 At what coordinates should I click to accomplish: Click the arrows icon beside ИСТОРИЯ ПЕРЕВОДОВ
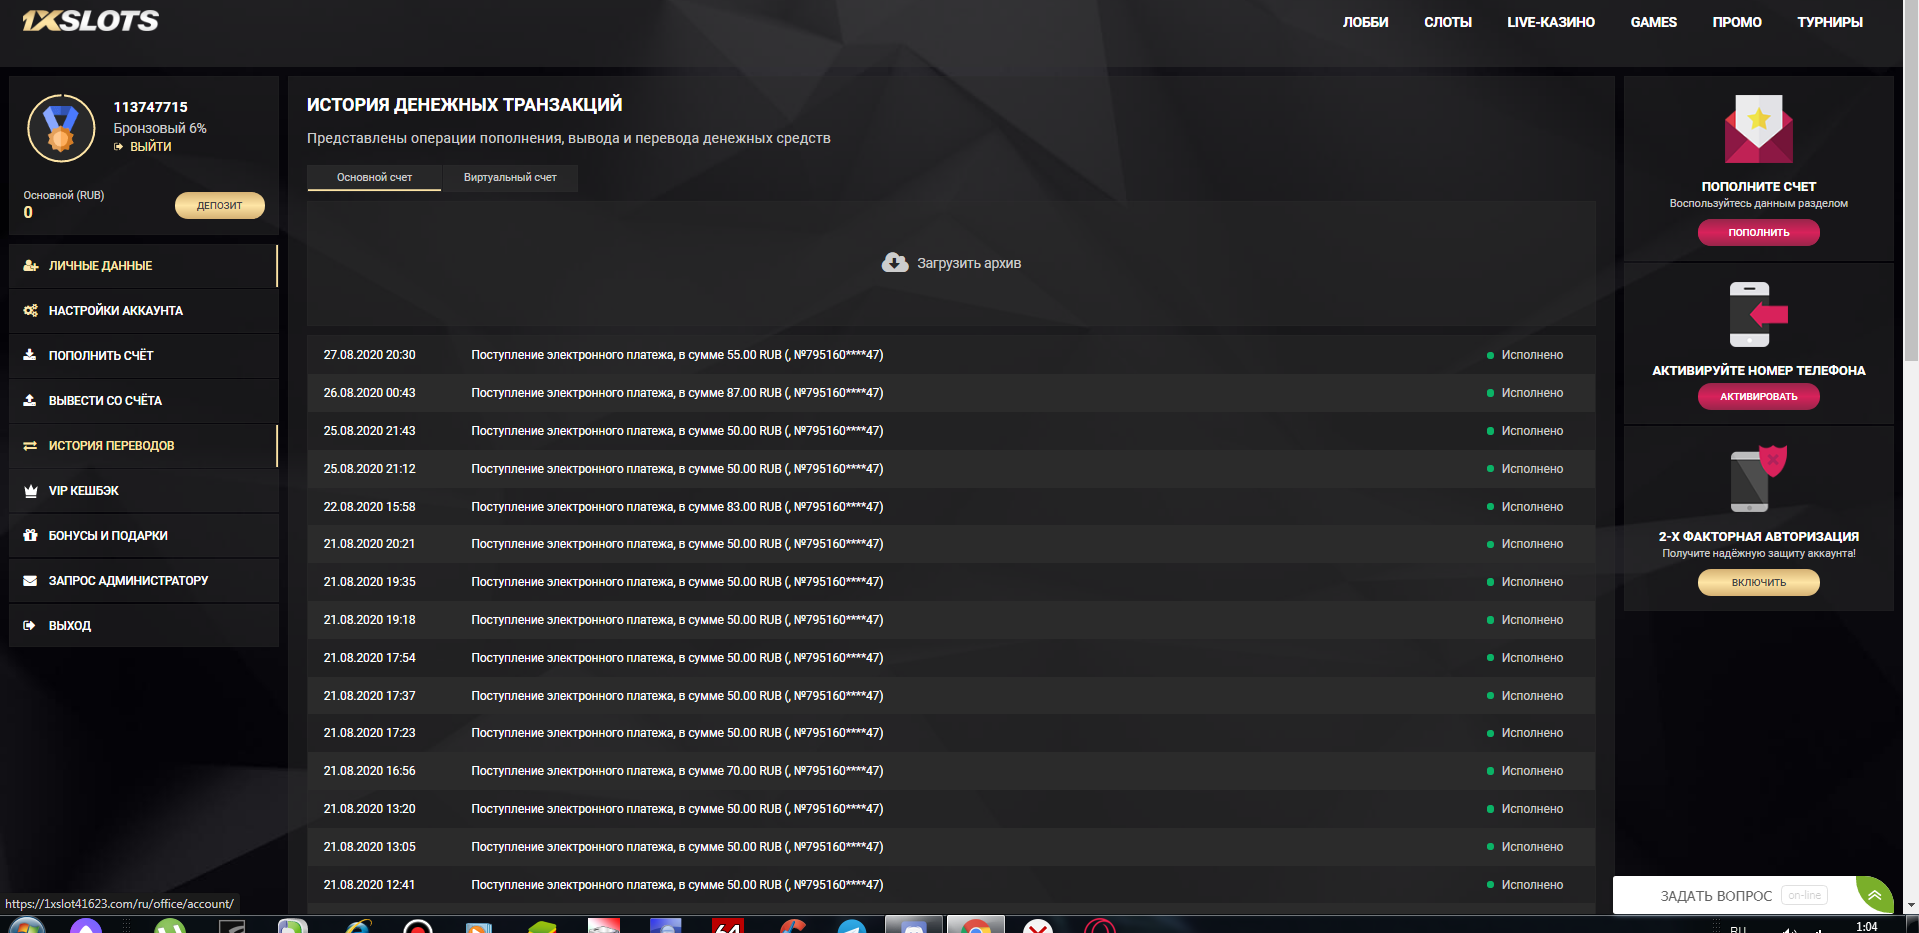click(x=30, y=446)
